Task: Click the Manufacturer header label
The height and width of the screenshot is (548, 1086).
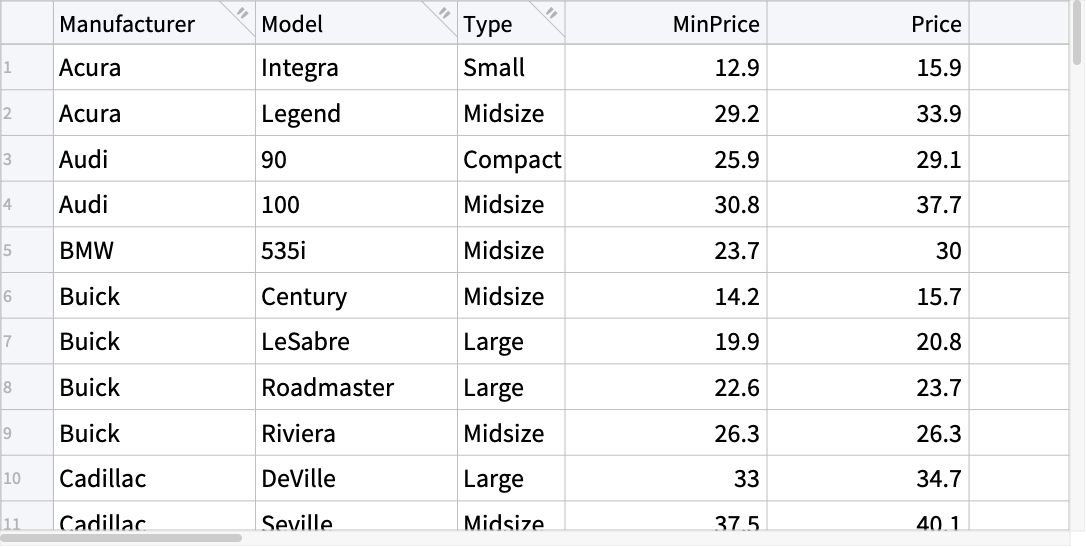Action: (127, 24)
